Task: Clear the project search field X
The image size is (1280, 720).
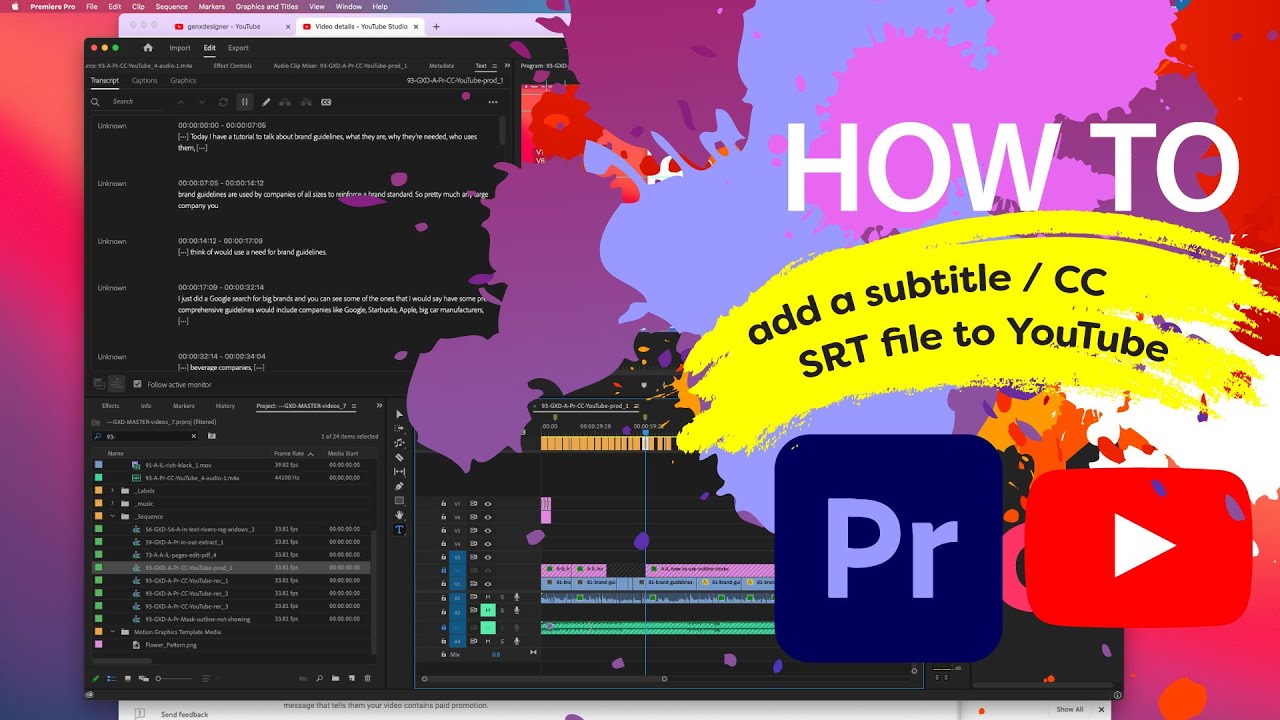Action: point(195,436)
